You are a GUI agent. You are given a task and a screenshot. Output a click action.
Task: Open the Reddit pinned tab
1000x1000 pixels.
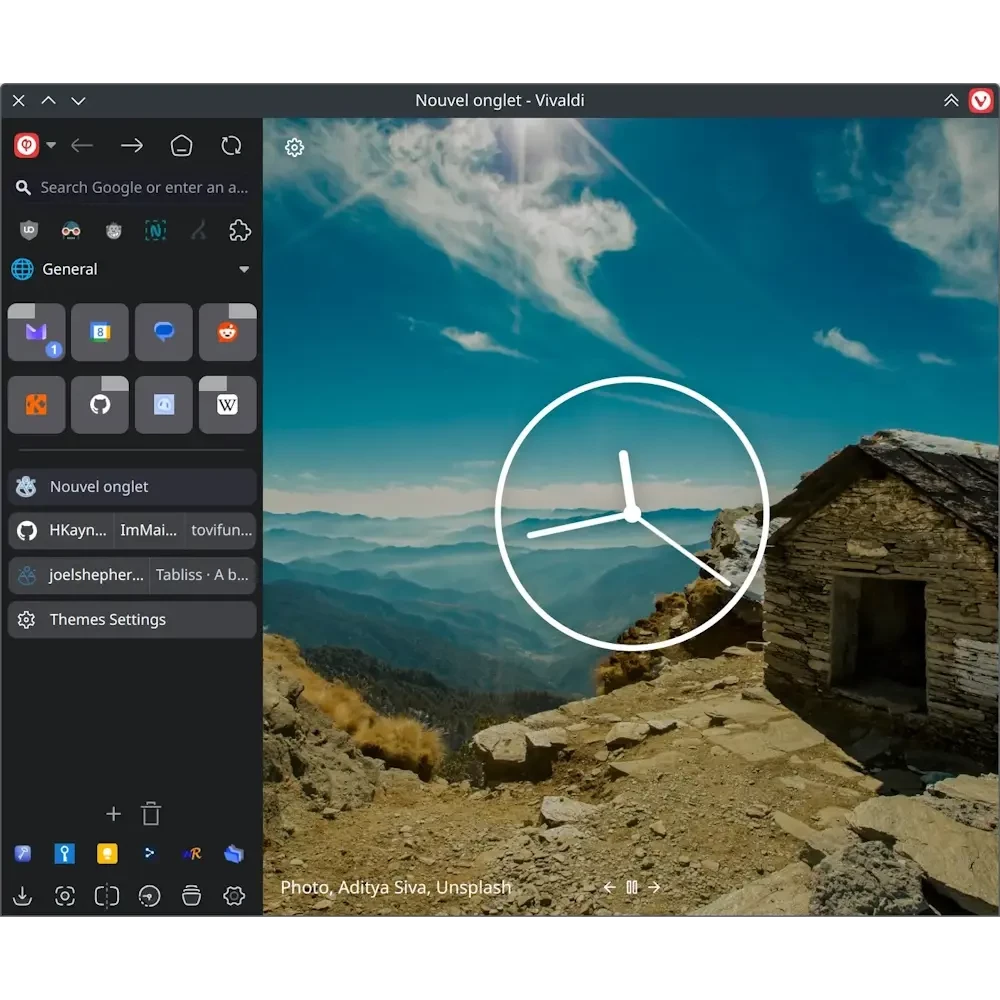(228, 332)
